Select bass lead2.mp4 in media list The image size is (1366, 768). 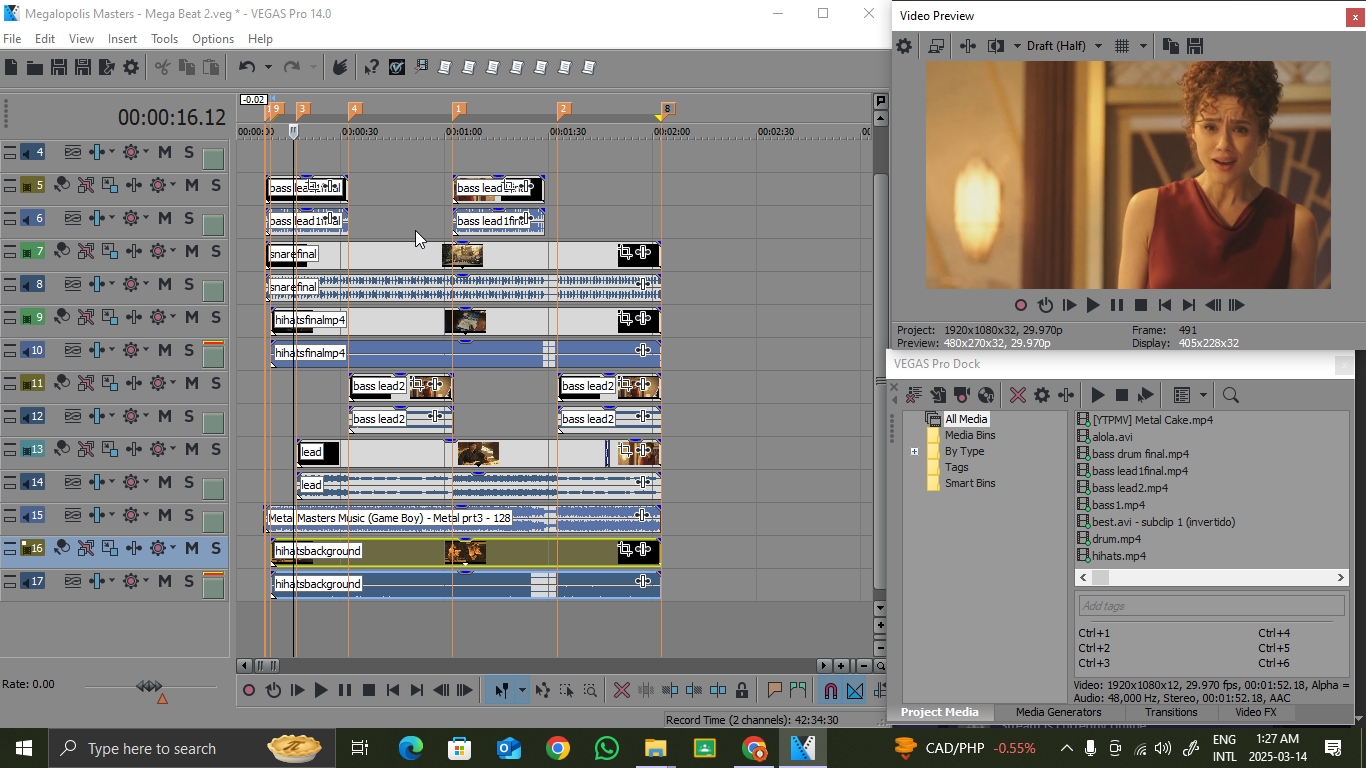1129,488
